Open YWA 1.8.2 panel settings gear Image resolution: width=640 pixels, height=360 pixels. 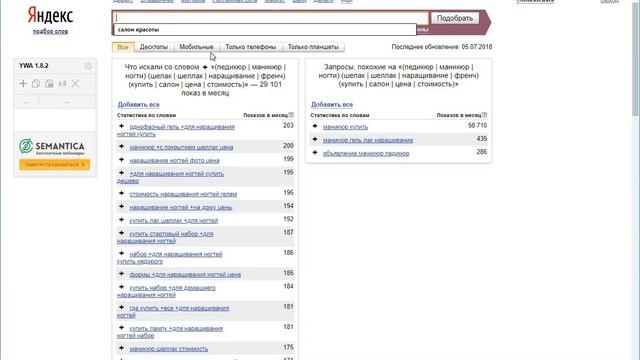coord(88,66)
